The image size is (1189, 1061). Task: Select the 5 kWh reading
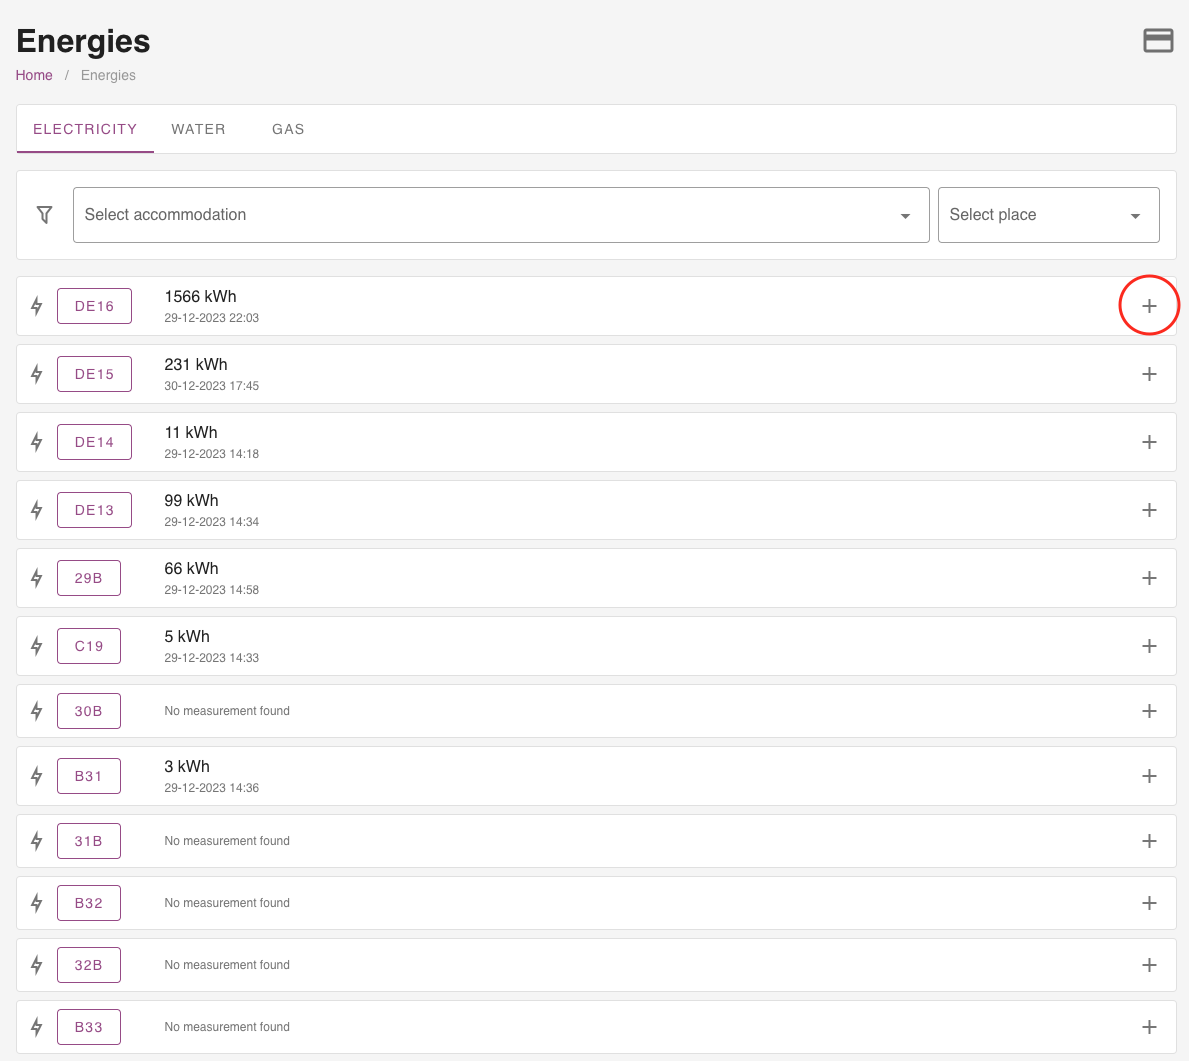pos(187,637)
